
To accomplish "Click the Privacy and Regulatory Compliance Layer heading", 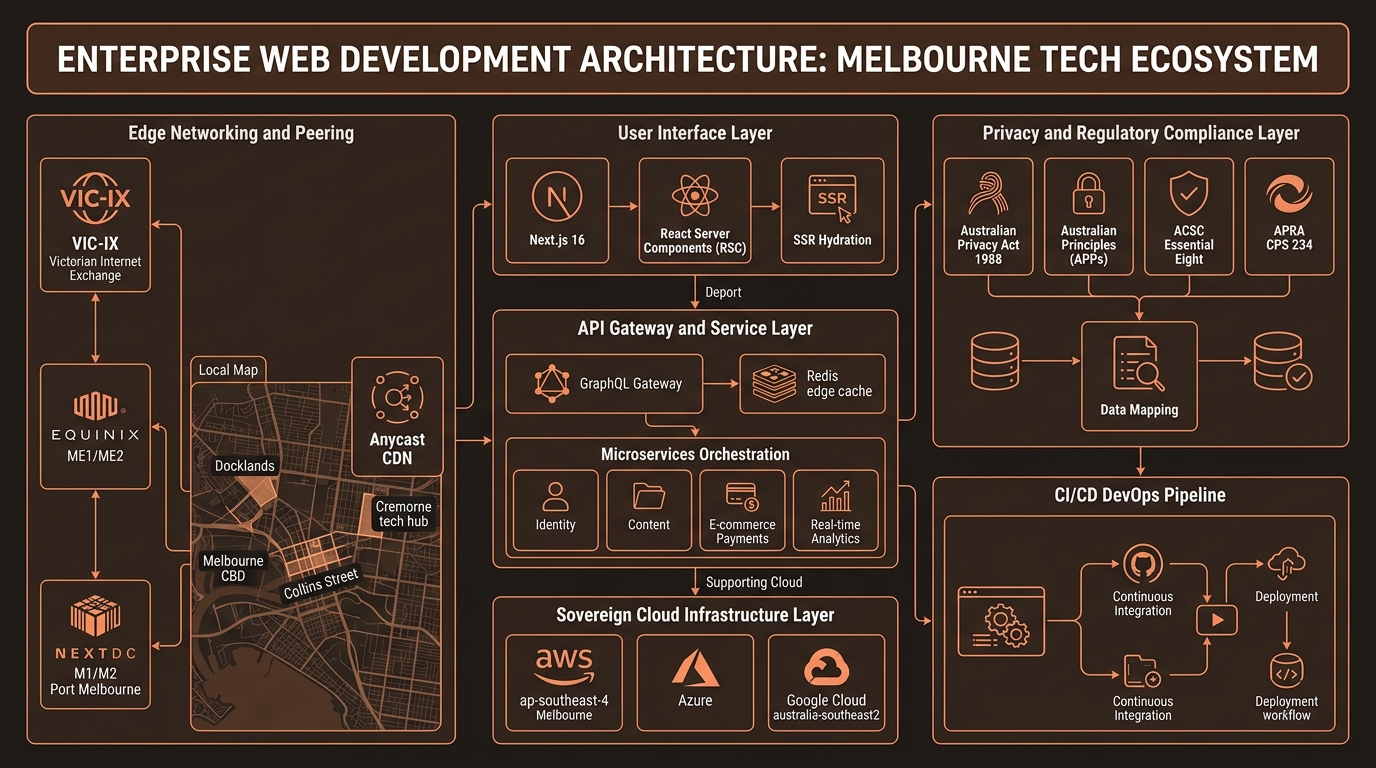I will coord(1141,132).
